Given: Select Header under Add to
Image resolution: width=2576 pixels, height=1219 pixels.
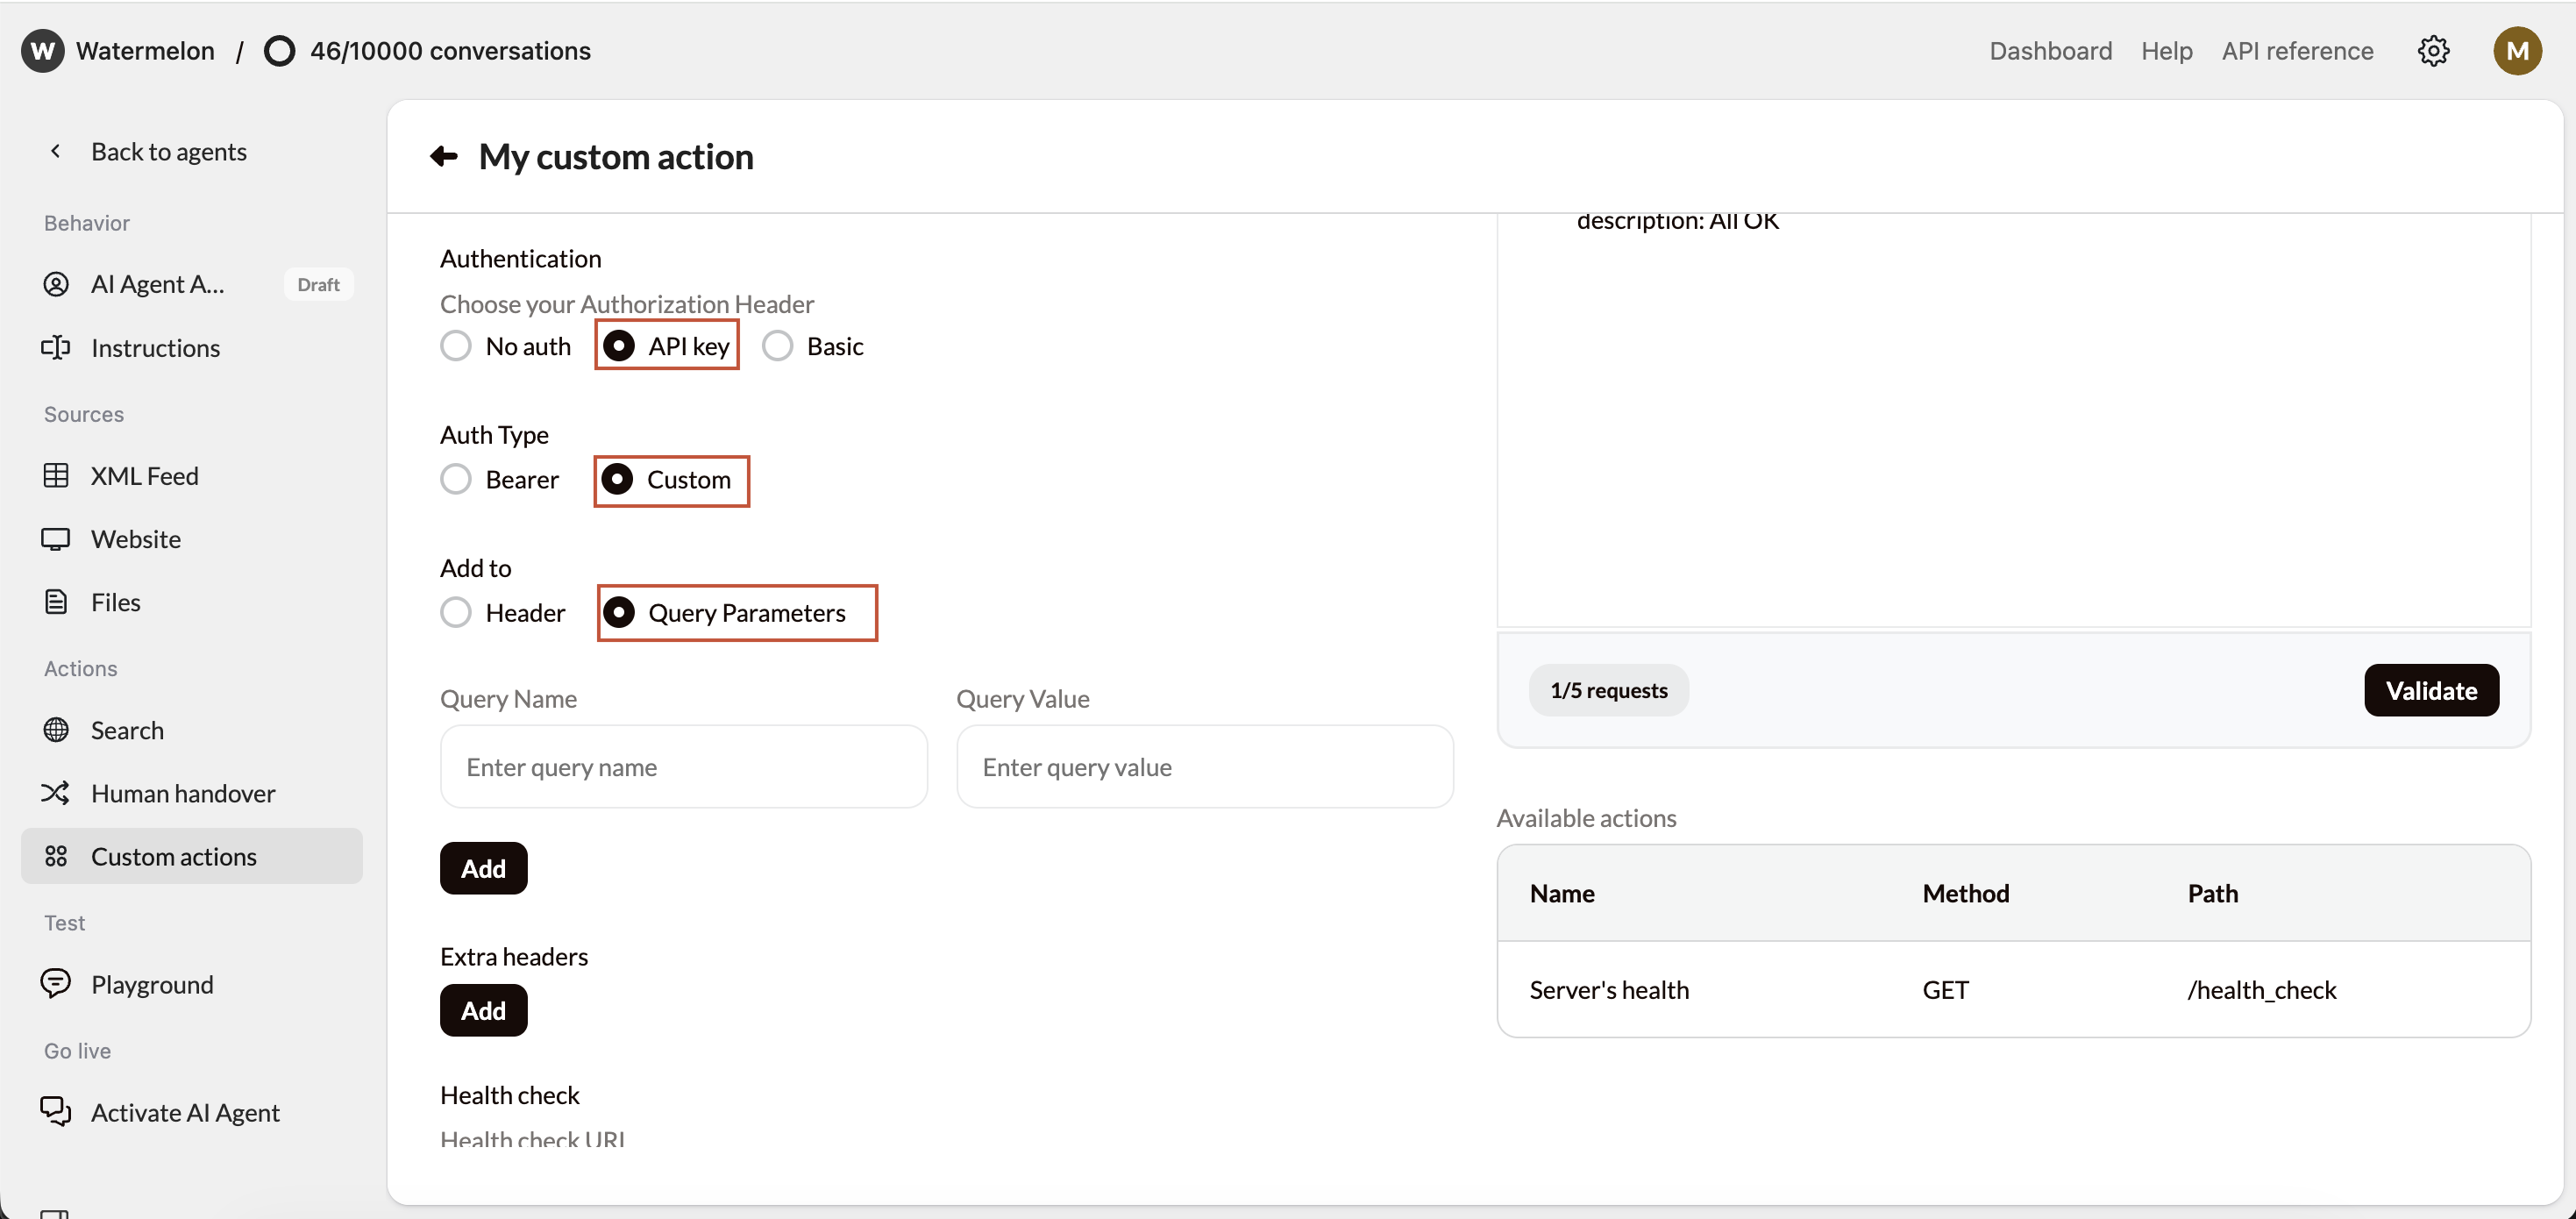Looking at the screenshot, I should pyautogui.click(x=456, y=612).
